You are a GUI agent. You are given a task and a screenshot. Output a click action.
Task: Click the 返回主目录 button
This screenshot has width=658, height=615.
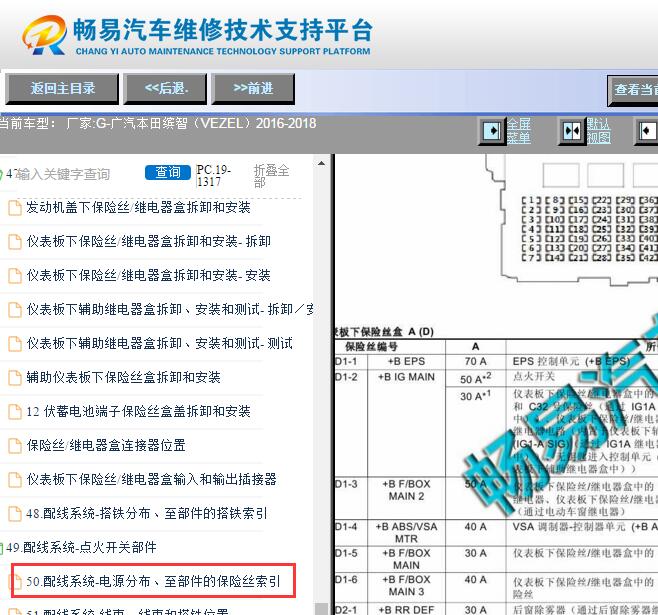point(62,89)
